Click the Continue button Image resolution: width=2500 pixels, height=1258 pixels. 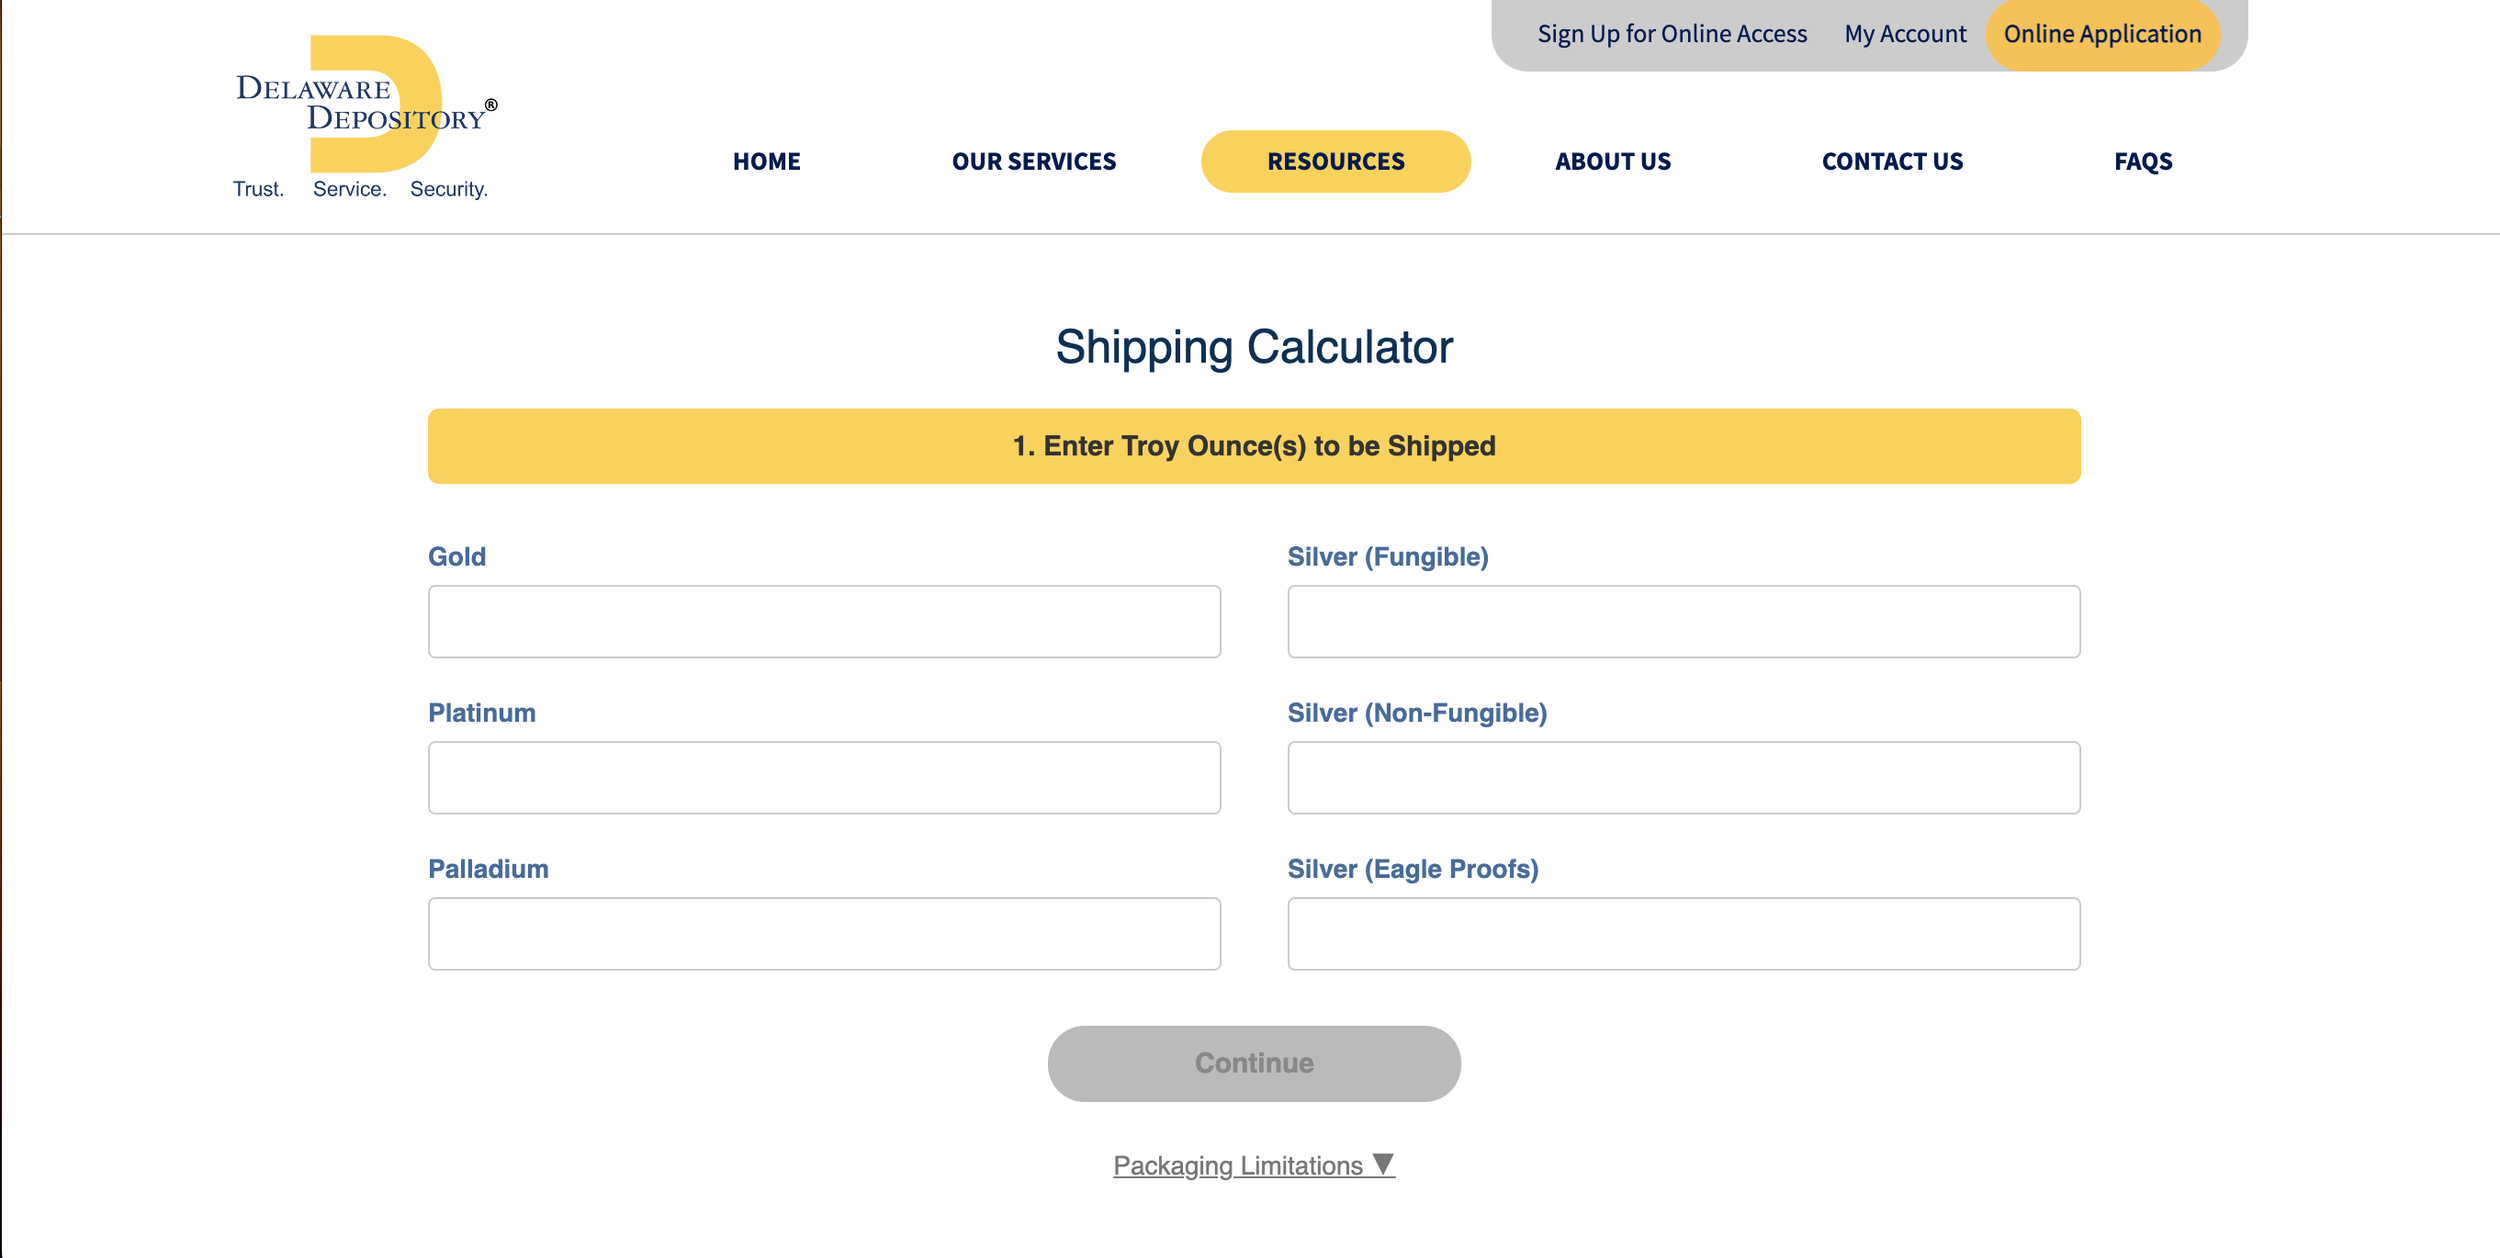[1254, 1063]
